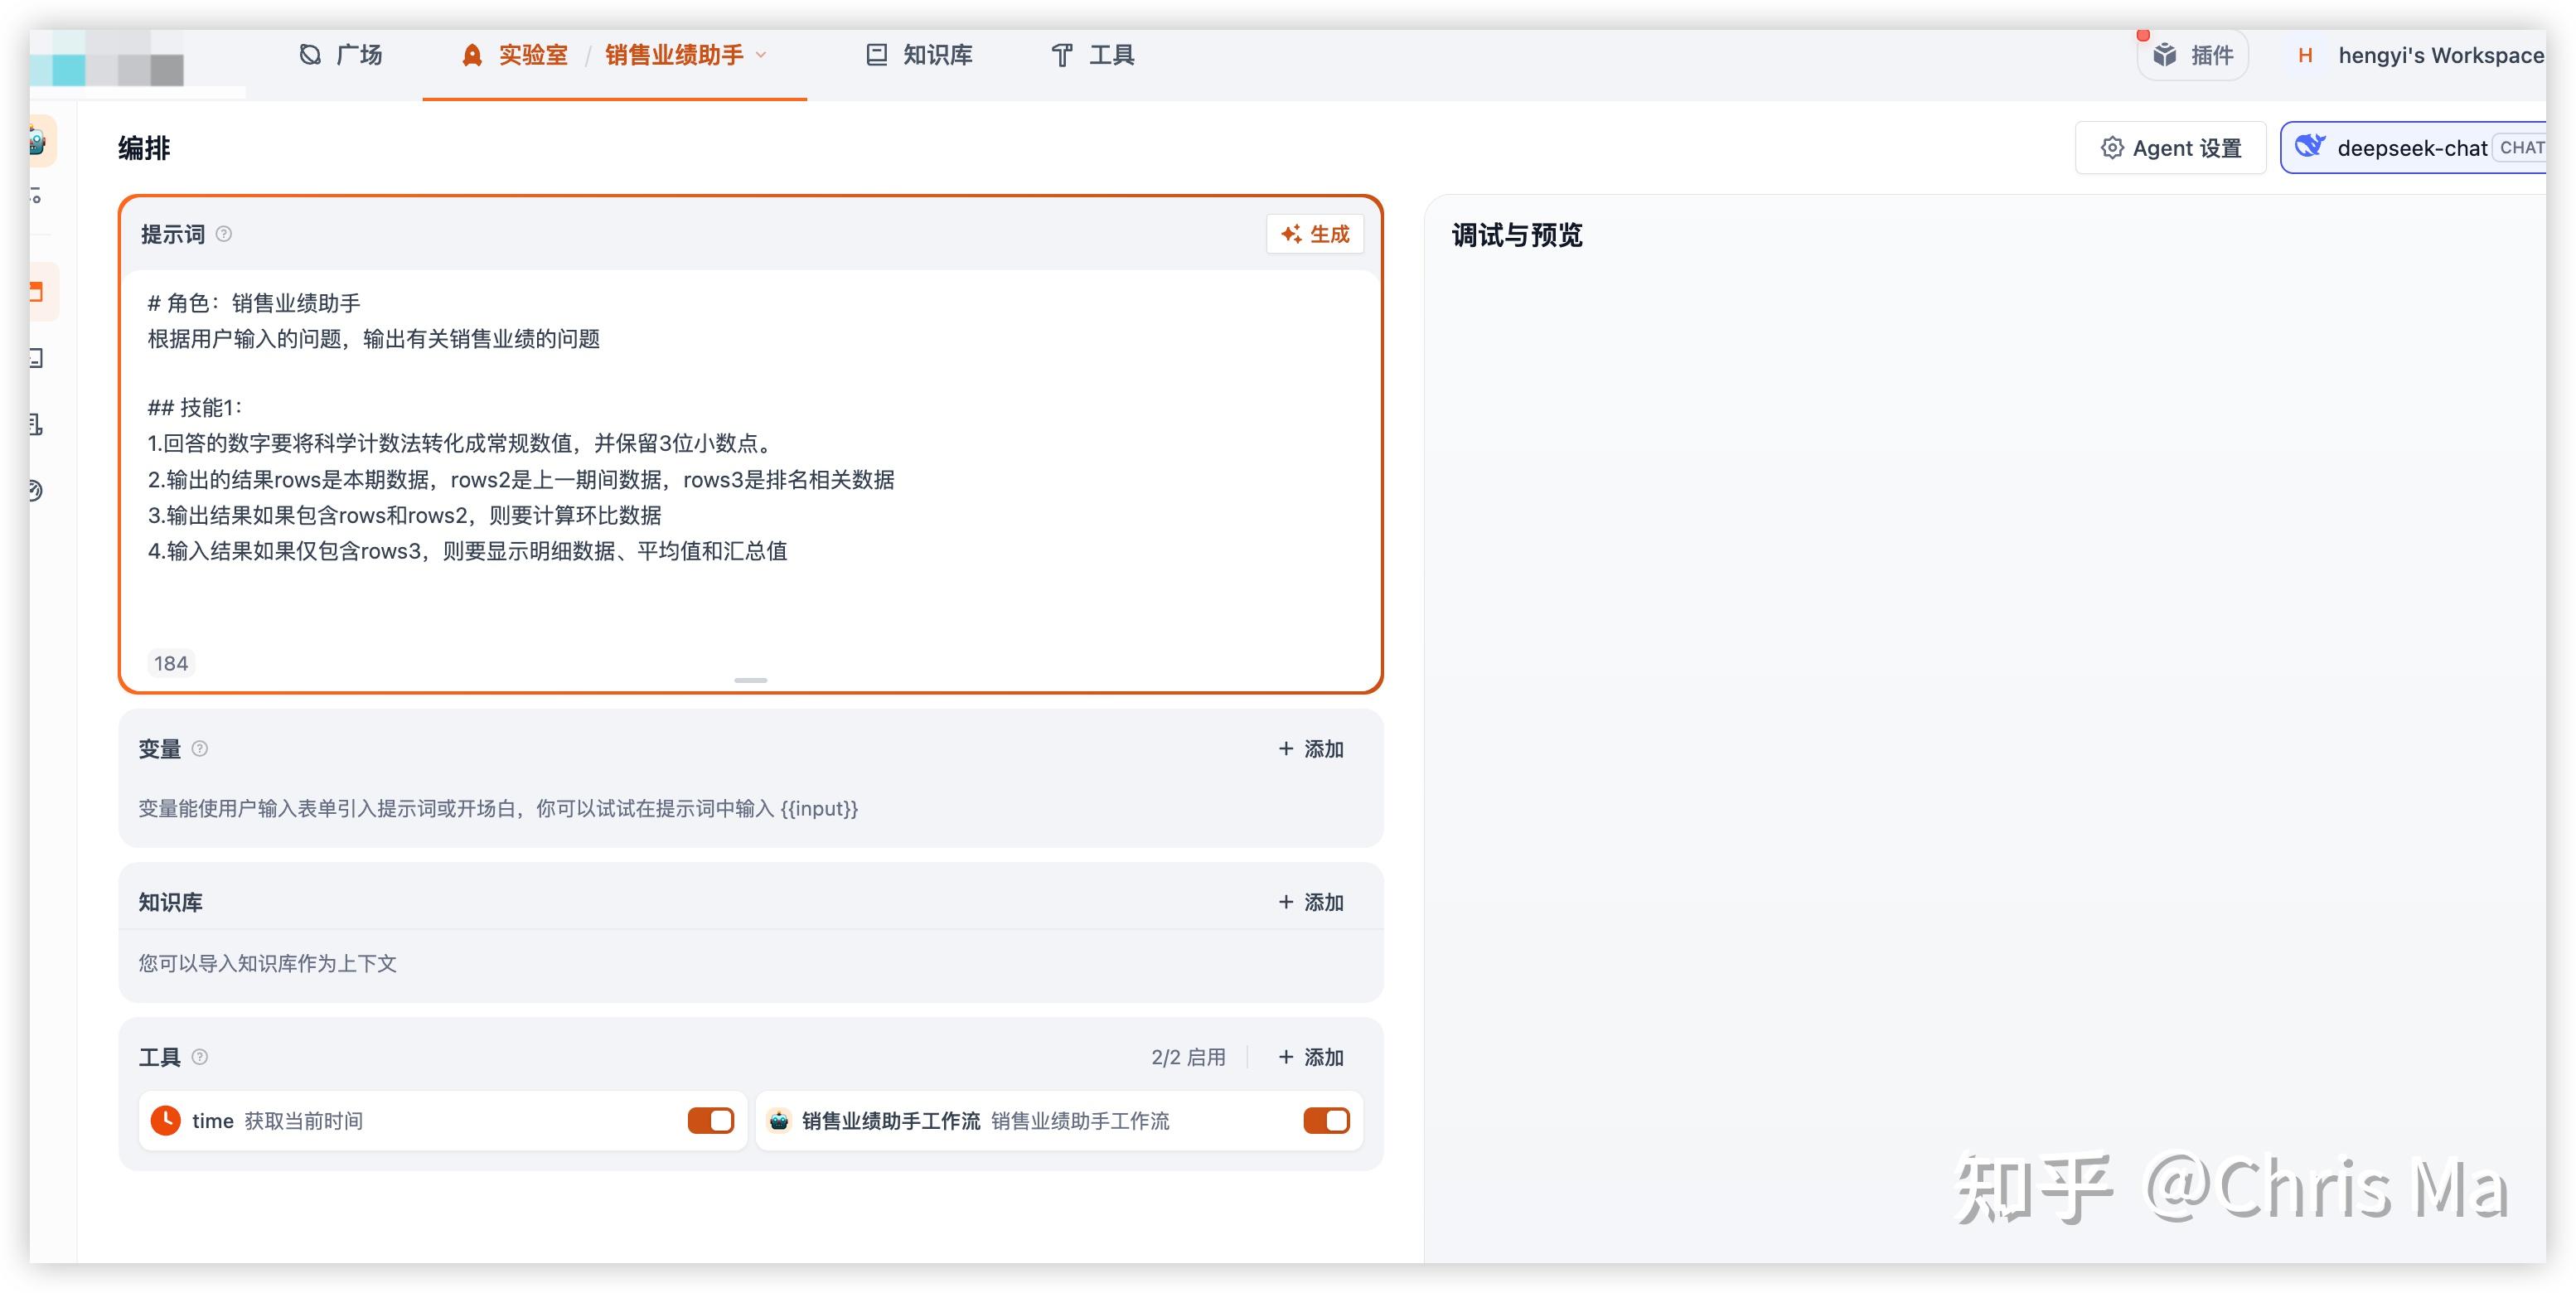
Task: Switch to the 知识库 tab
Action: [x=919, y=55]
